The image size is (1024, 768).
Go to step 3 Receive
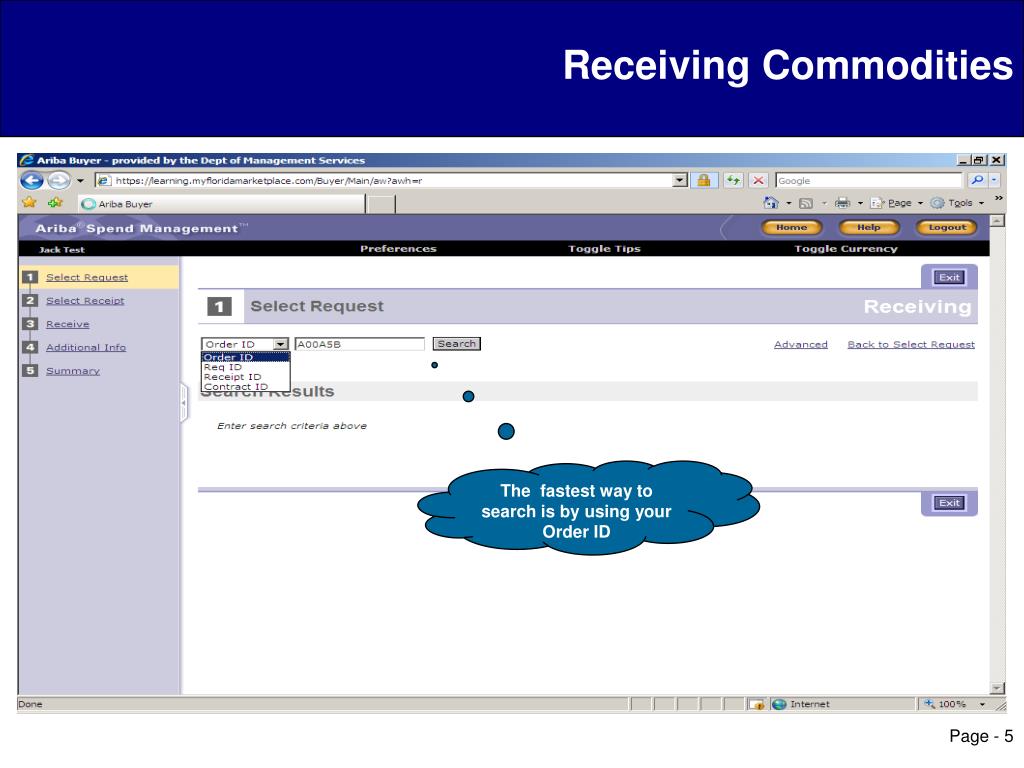pyautogui.click(x=67, y=325)
